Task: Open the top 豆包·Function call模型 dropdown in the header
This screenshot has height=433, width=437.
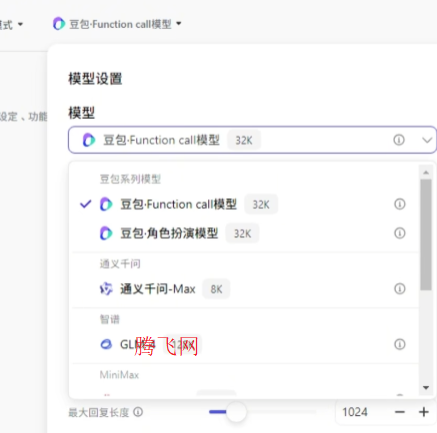Action: [117, 24]
